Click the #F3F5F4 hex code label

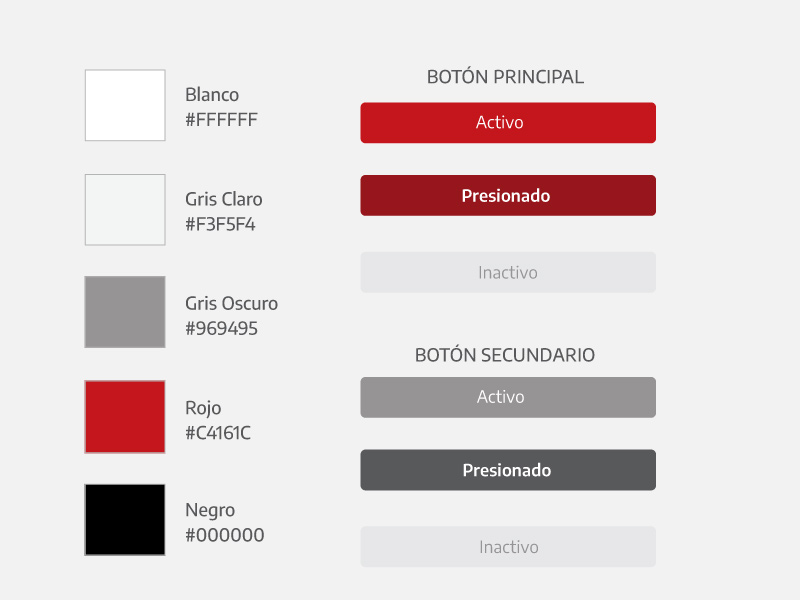pyautogui.click(x=220, y=224)
